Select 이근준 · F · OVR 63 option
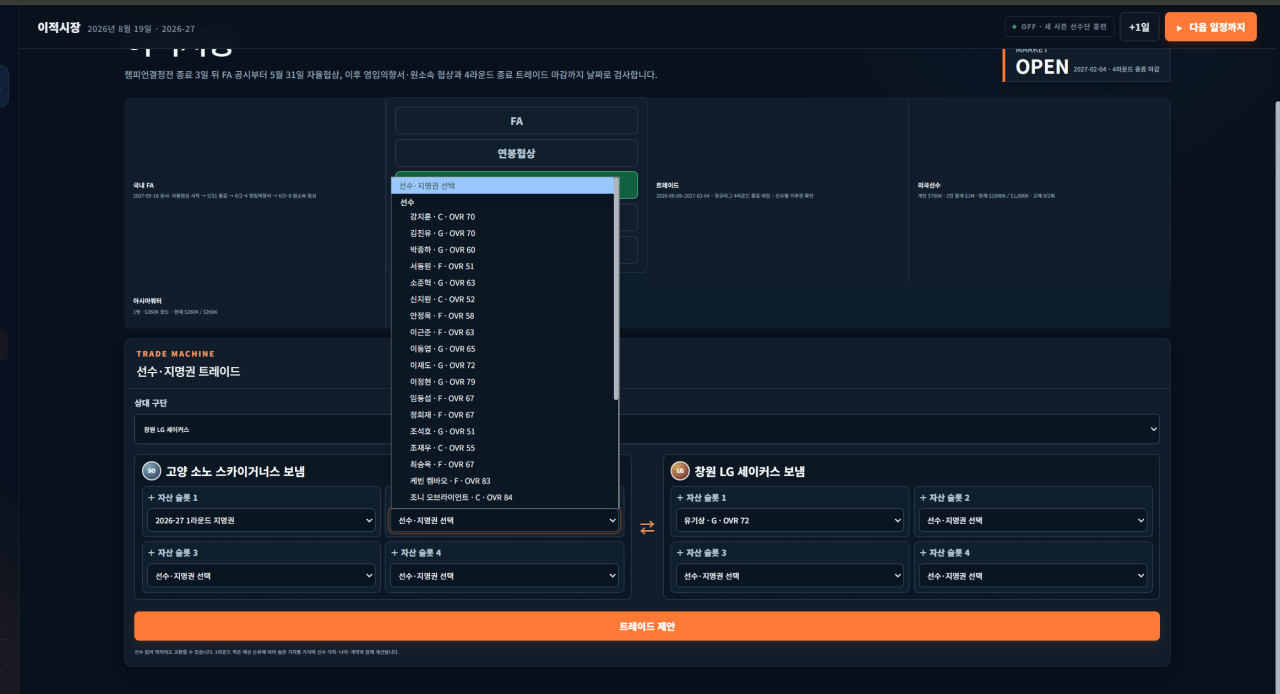The image size is (1280, 694). click(502, 332)
